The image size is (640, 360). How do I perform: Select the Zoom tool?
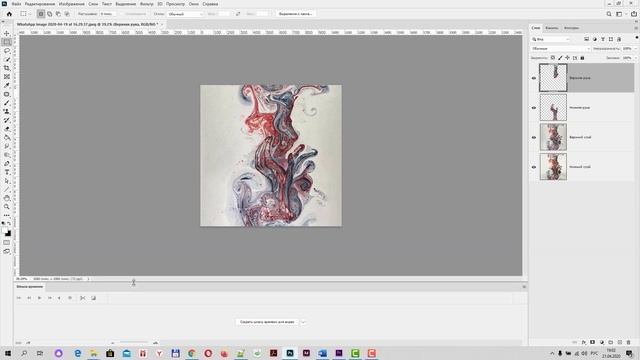tap(7, 207)
